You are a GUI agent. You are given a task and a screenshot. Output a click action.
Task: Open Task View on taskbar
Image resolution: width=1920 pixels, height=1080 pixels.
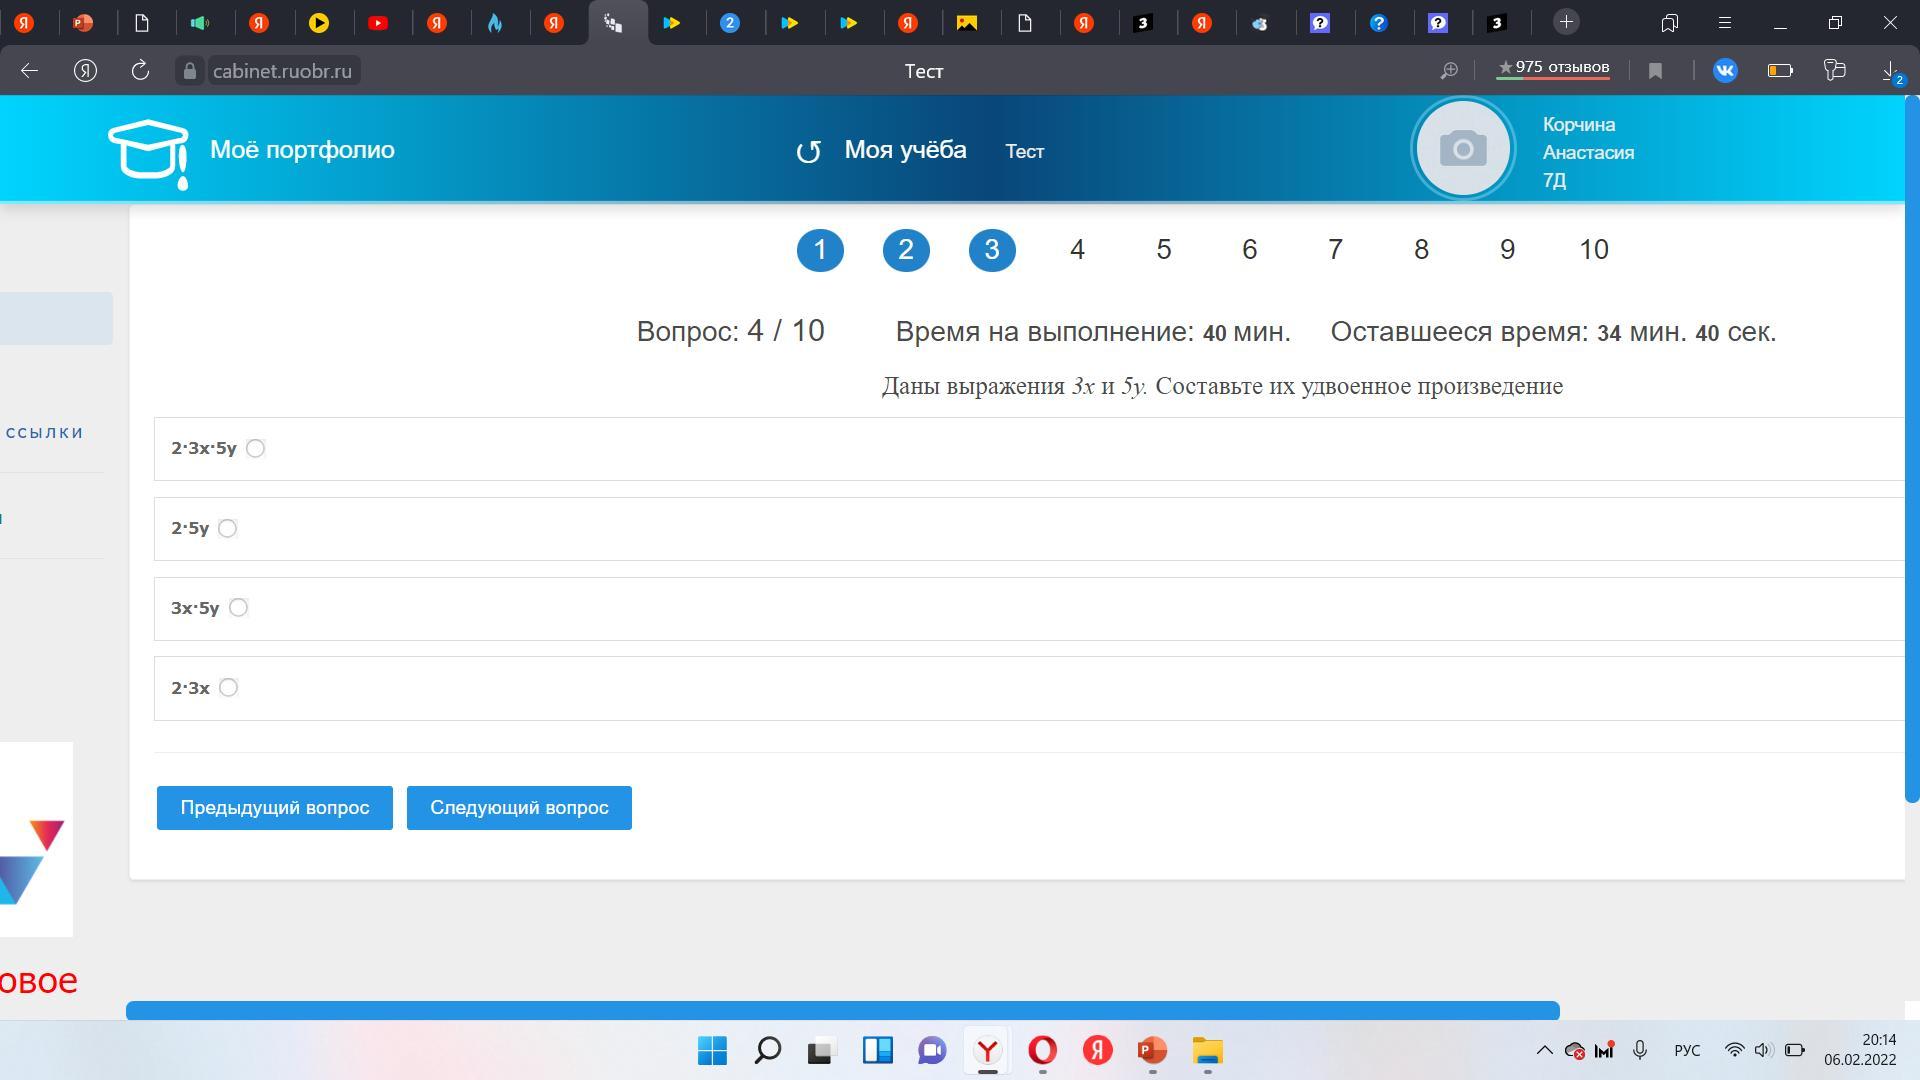coord(821,1051)
